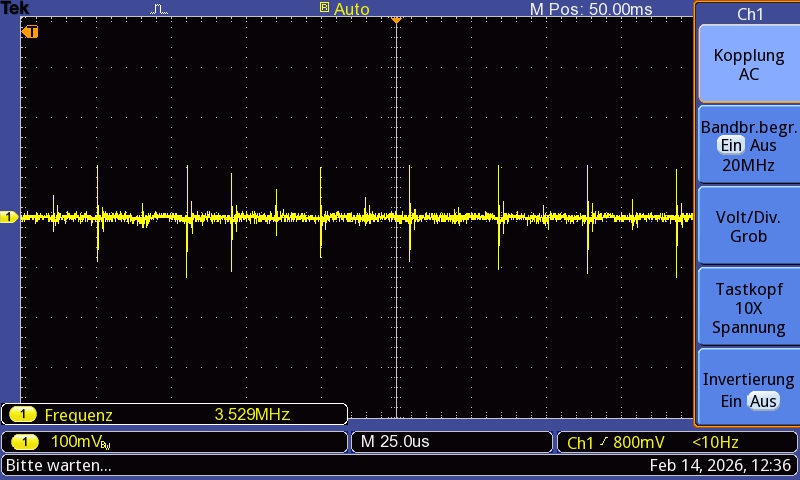Click the orange T trigger level marker
This screenshot has height=480, width=800.
31,32
